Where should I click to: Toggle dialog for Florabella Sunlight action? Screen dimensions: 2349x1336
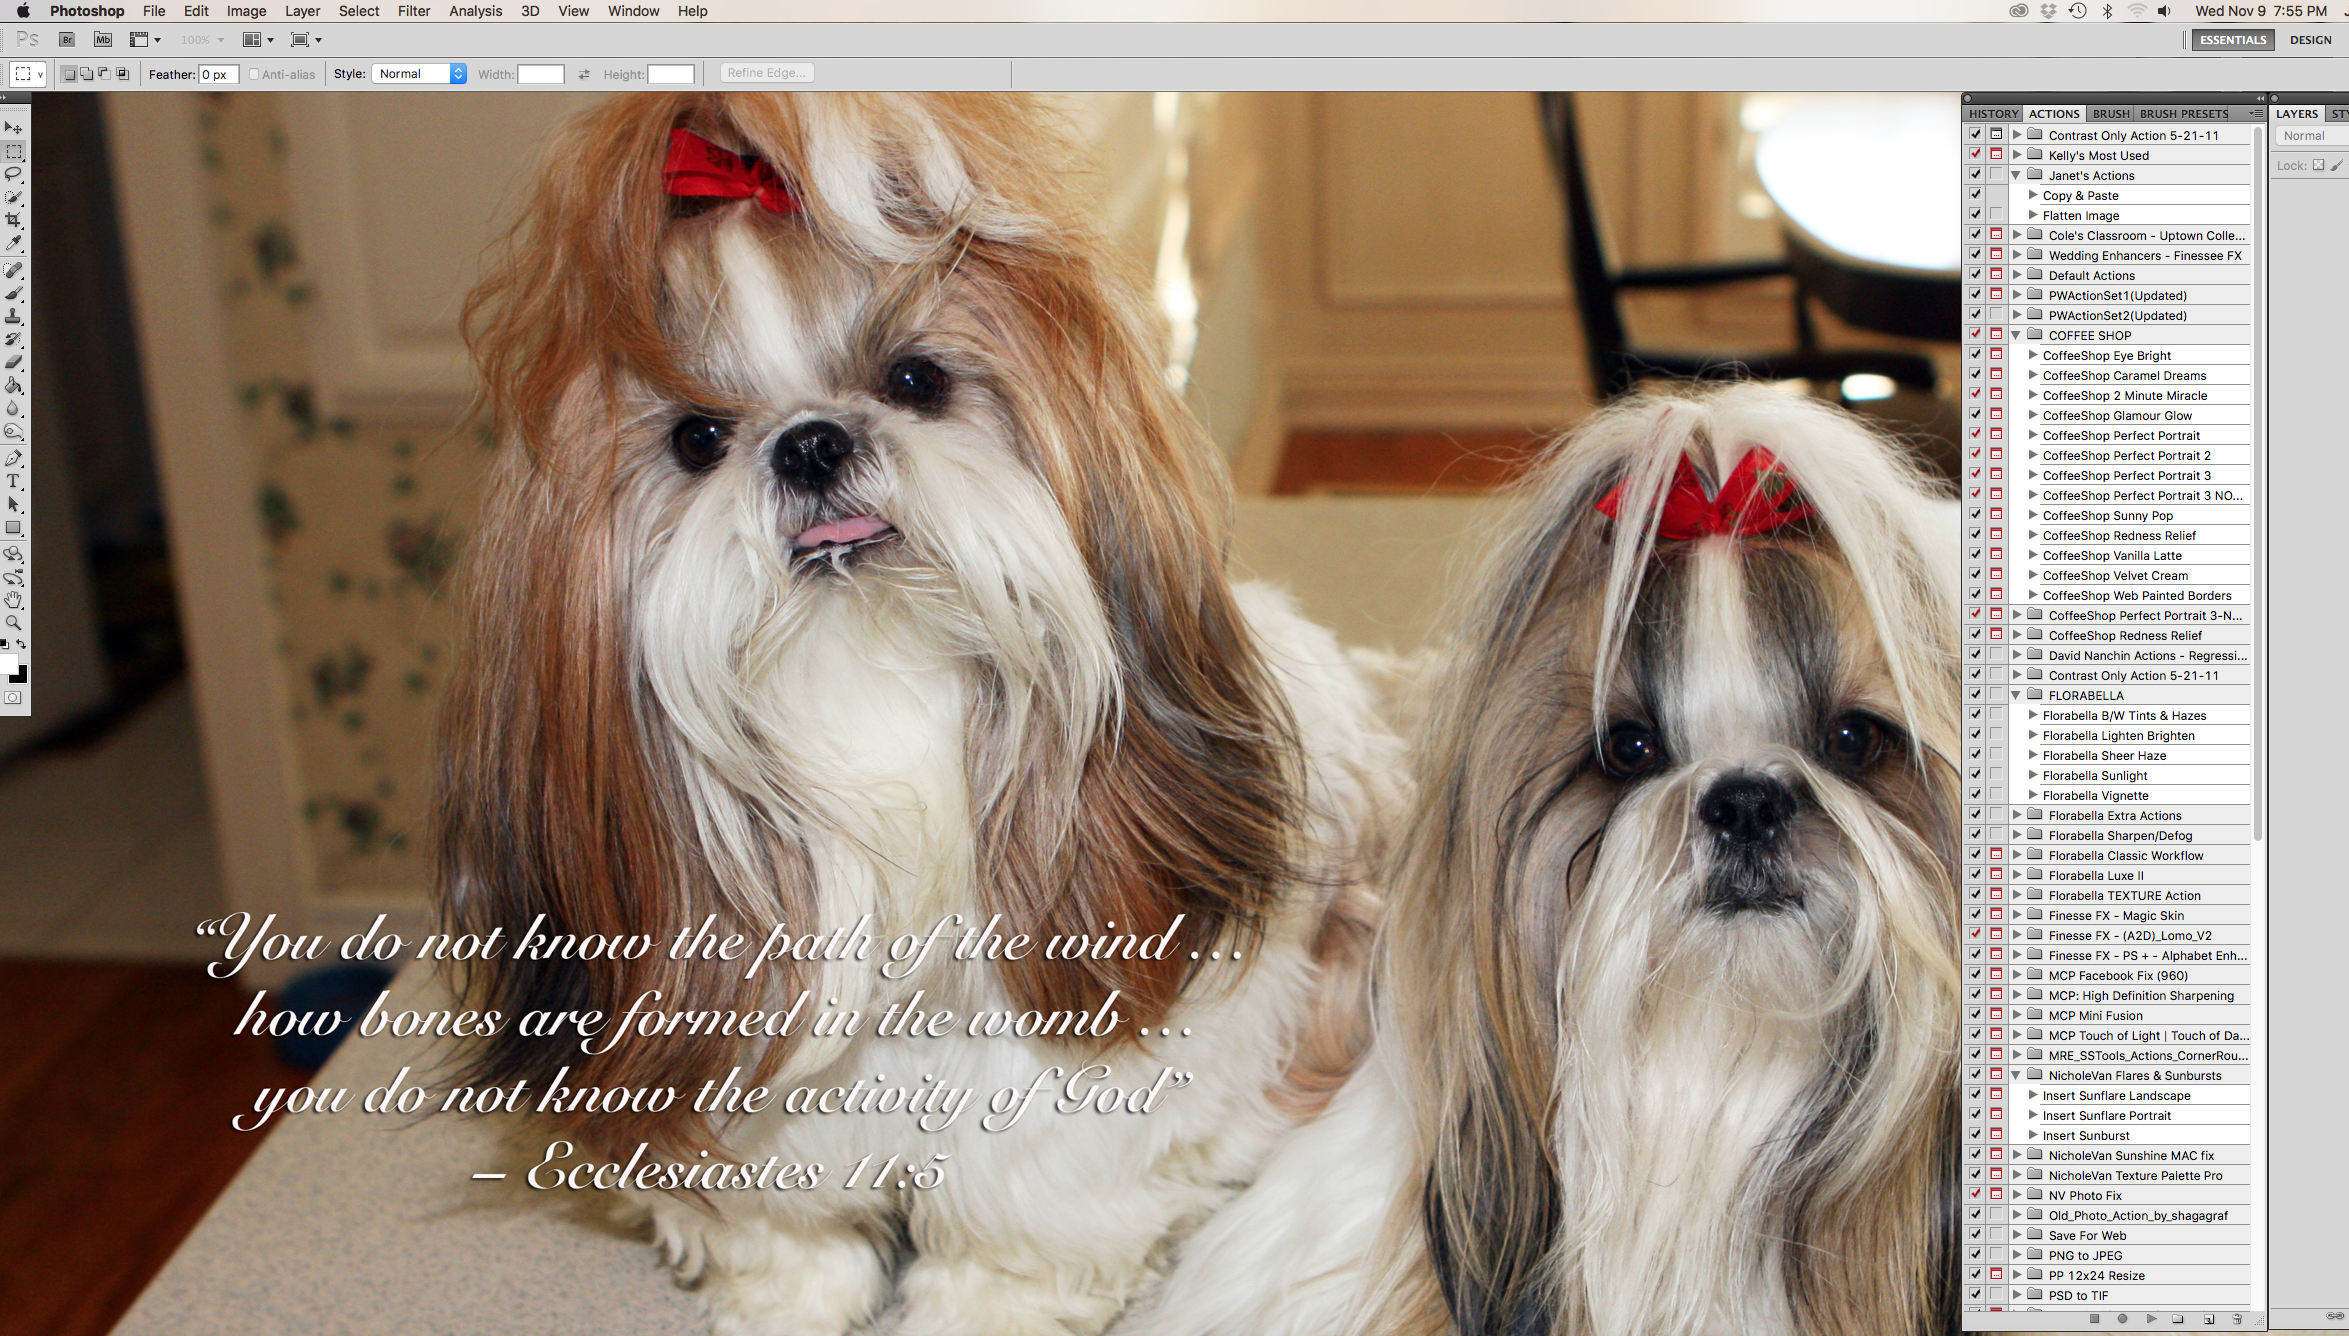point(1996,774)
